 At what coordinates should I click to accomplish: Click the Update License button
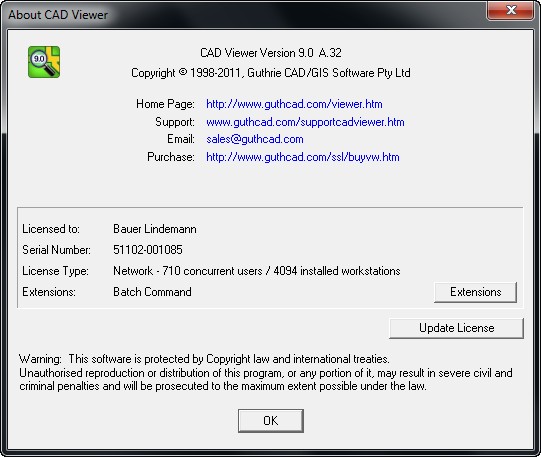456,328
